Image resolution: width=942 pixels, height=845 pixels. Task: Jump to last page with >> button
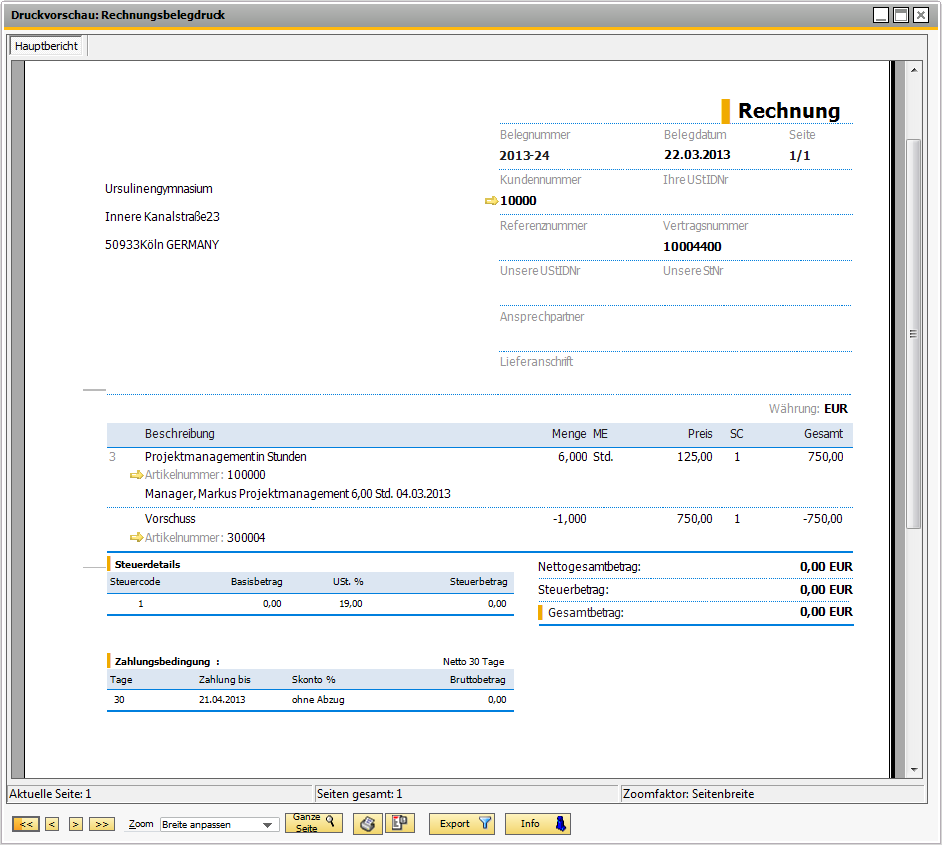(101, 824)
